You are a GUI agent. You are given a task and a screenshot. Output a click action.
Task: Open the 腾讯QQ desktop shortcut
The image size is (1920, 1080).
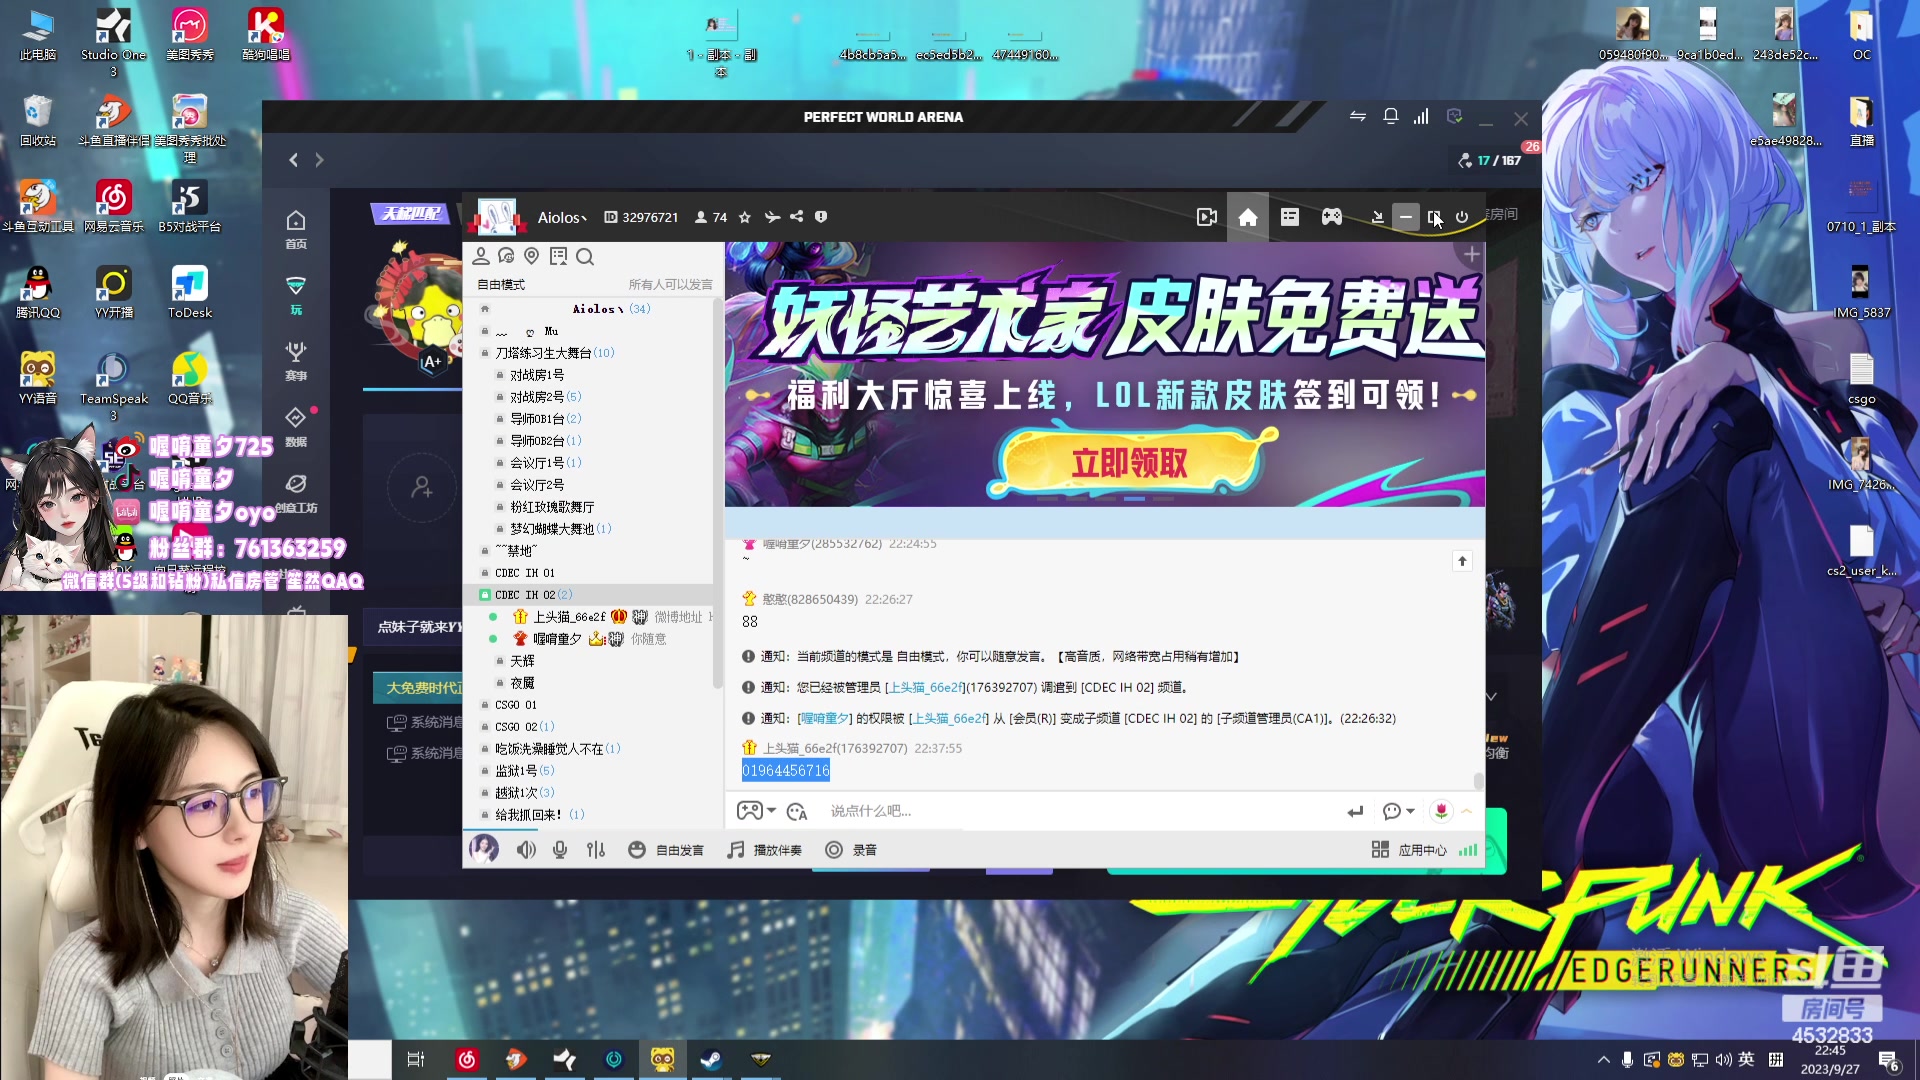(x=38, y=292)
